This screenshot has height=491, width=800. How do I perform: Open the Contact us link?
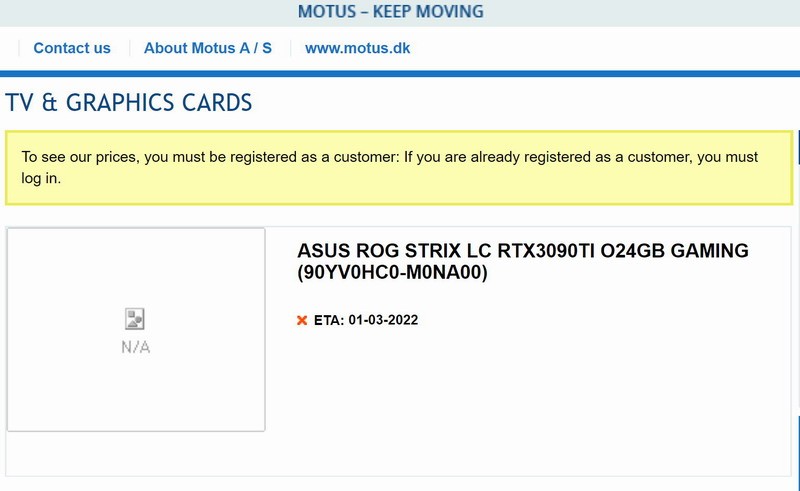point(72,48)
